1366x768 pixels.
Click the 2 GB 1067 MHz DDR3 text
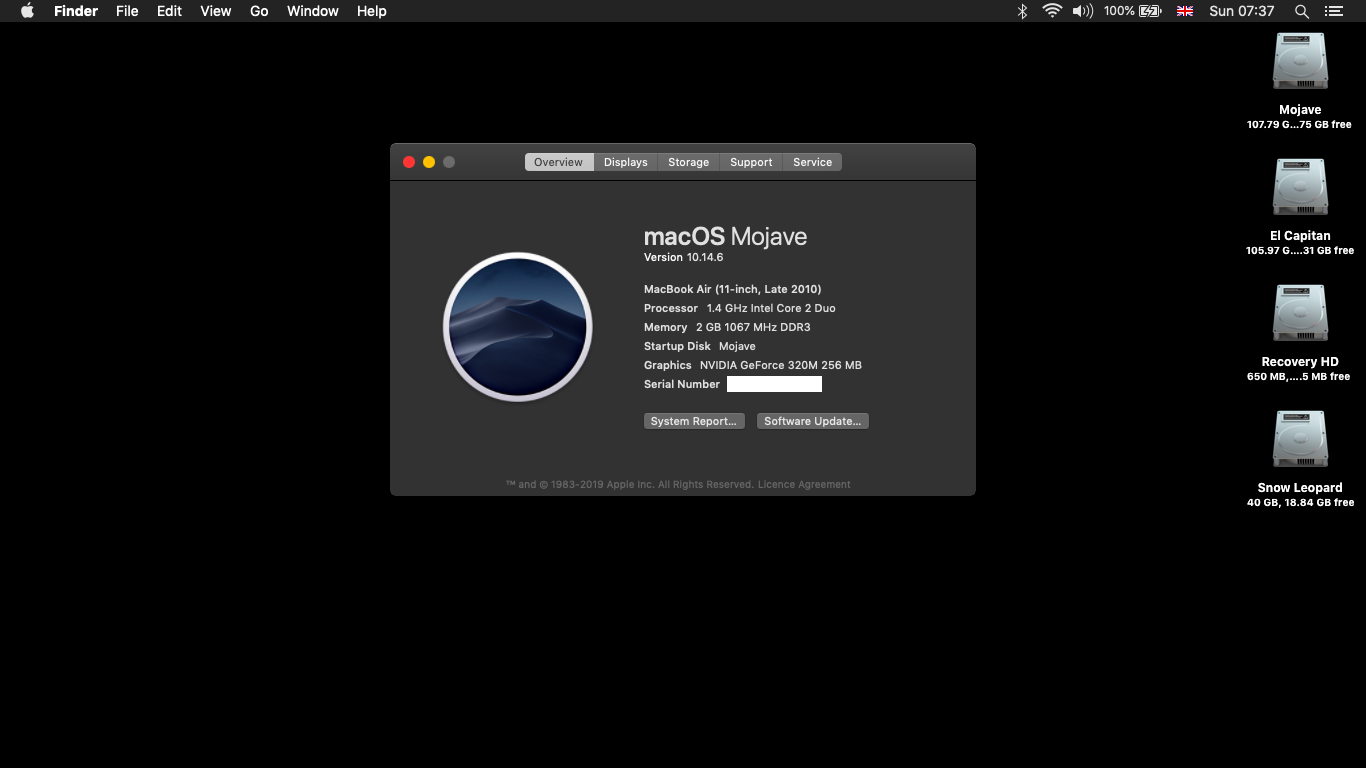point(753,327)
